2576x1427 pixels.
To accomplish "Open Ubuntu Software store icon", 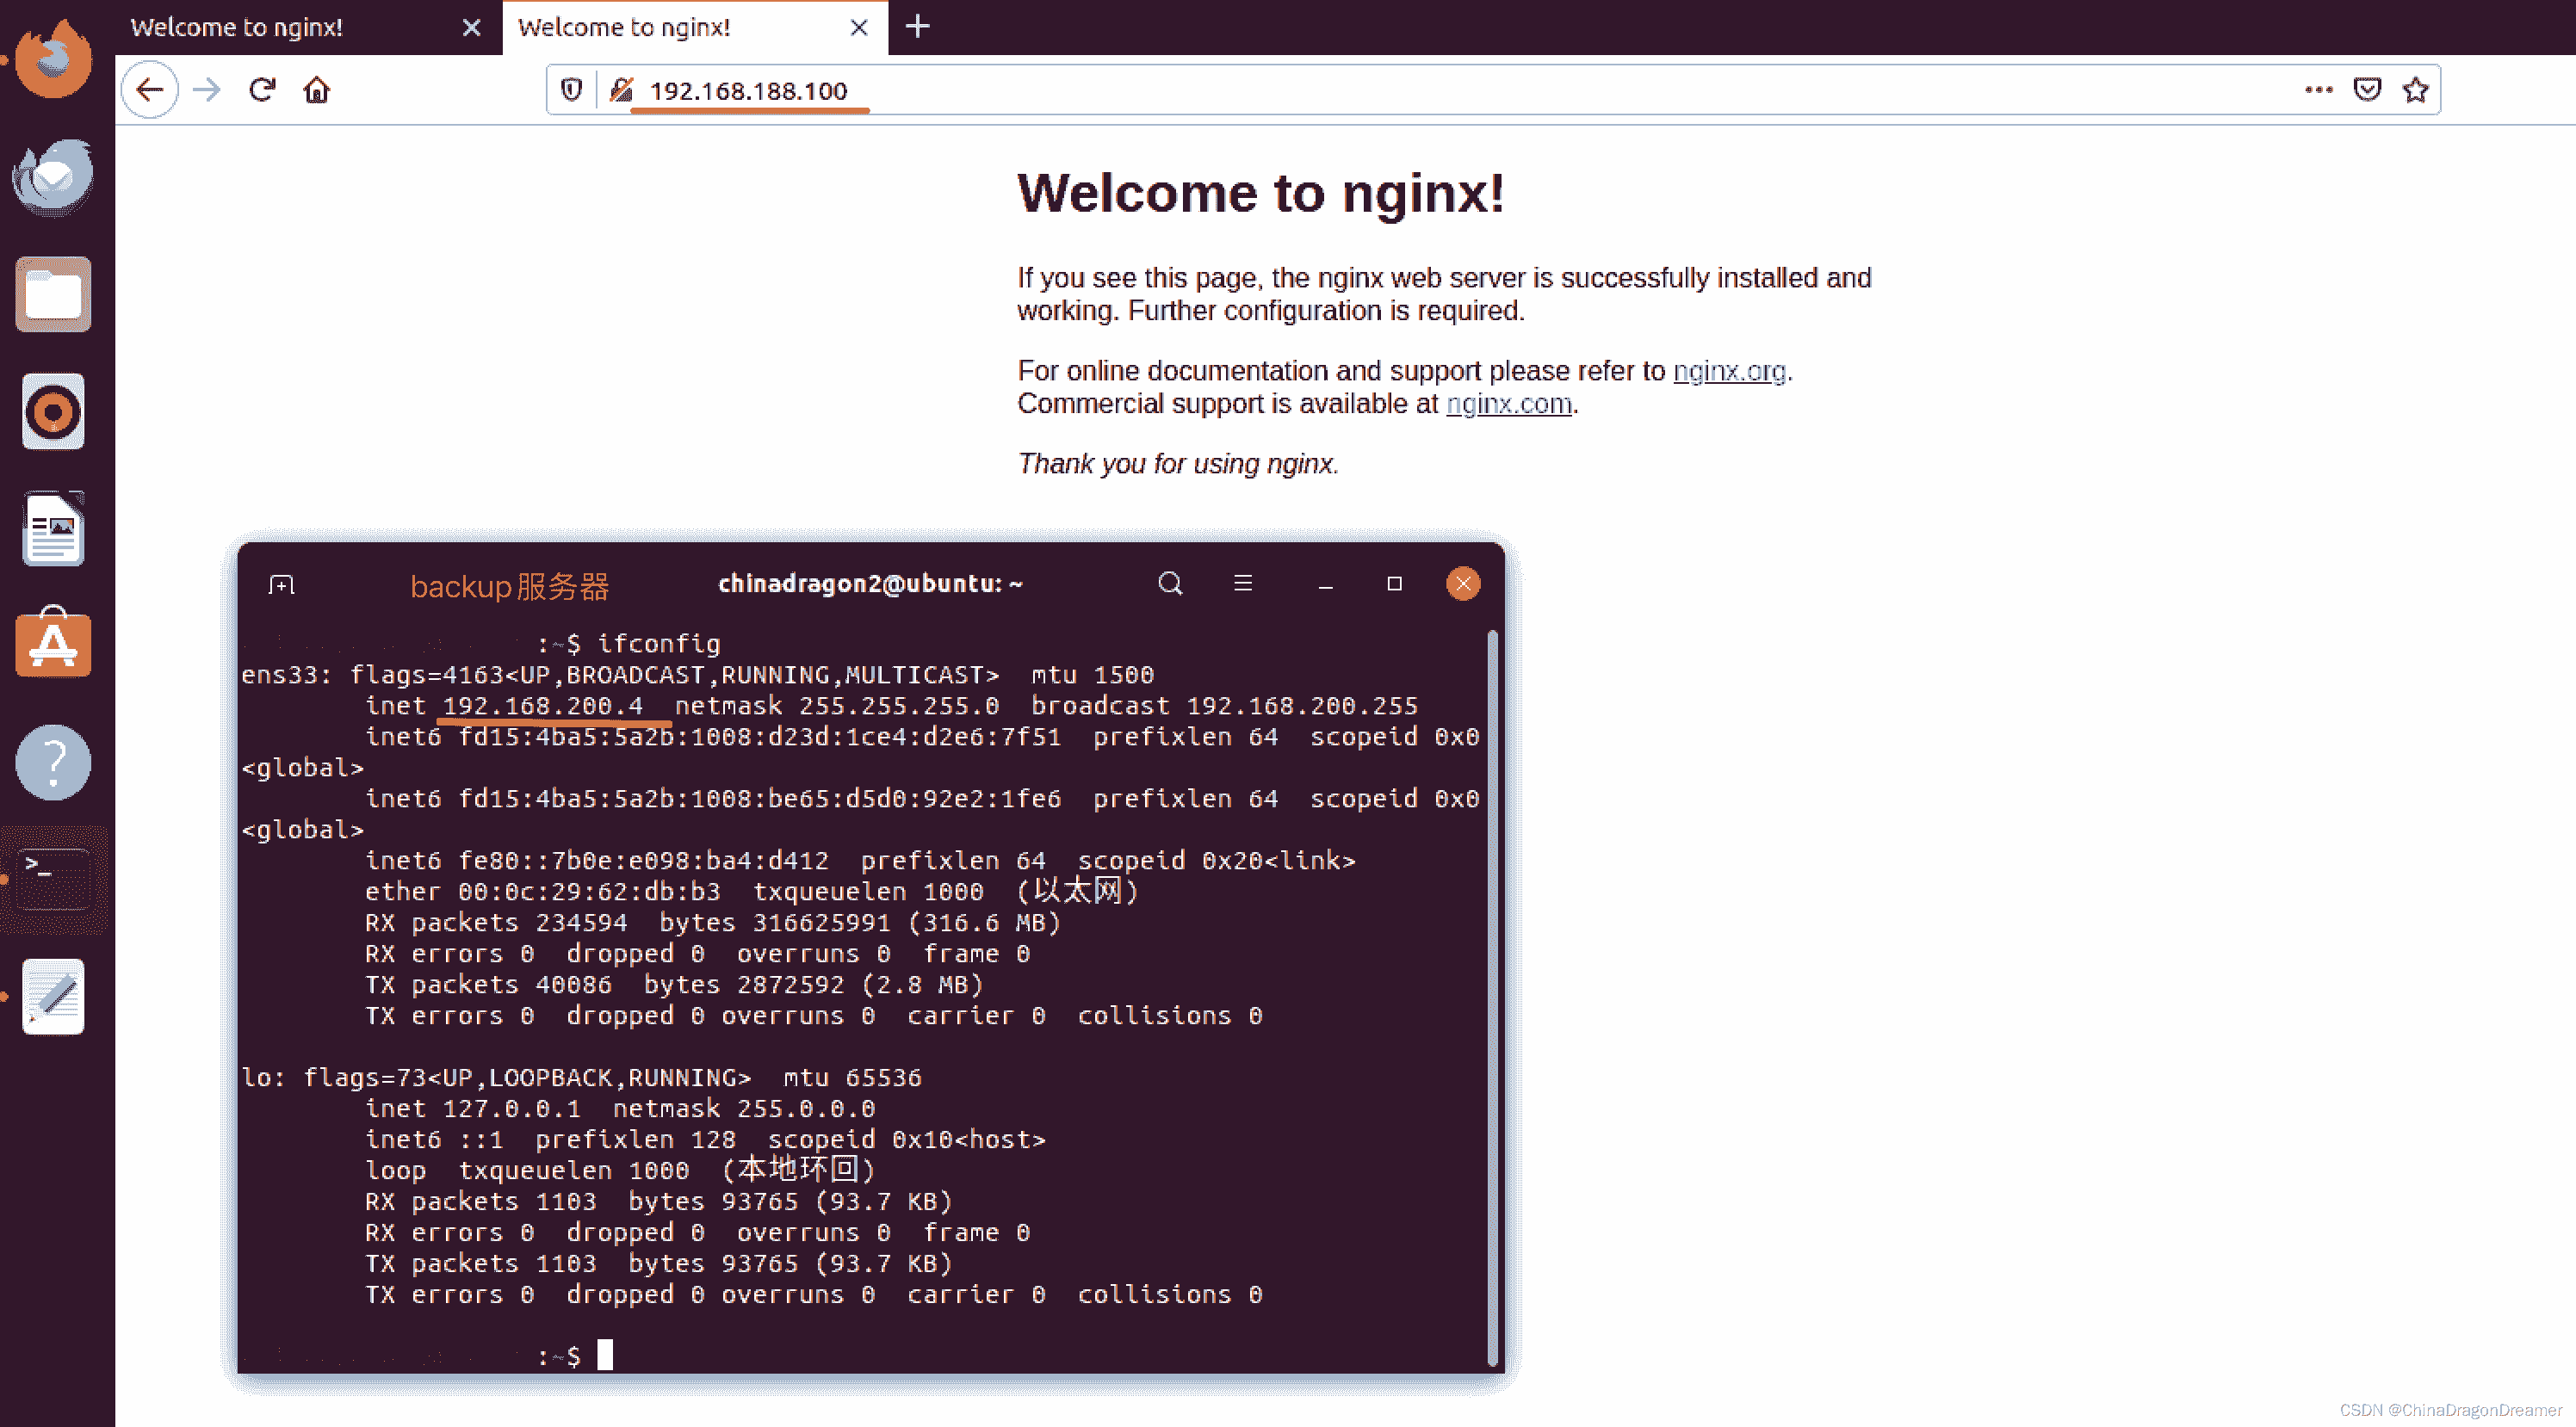I will (53, 644).
